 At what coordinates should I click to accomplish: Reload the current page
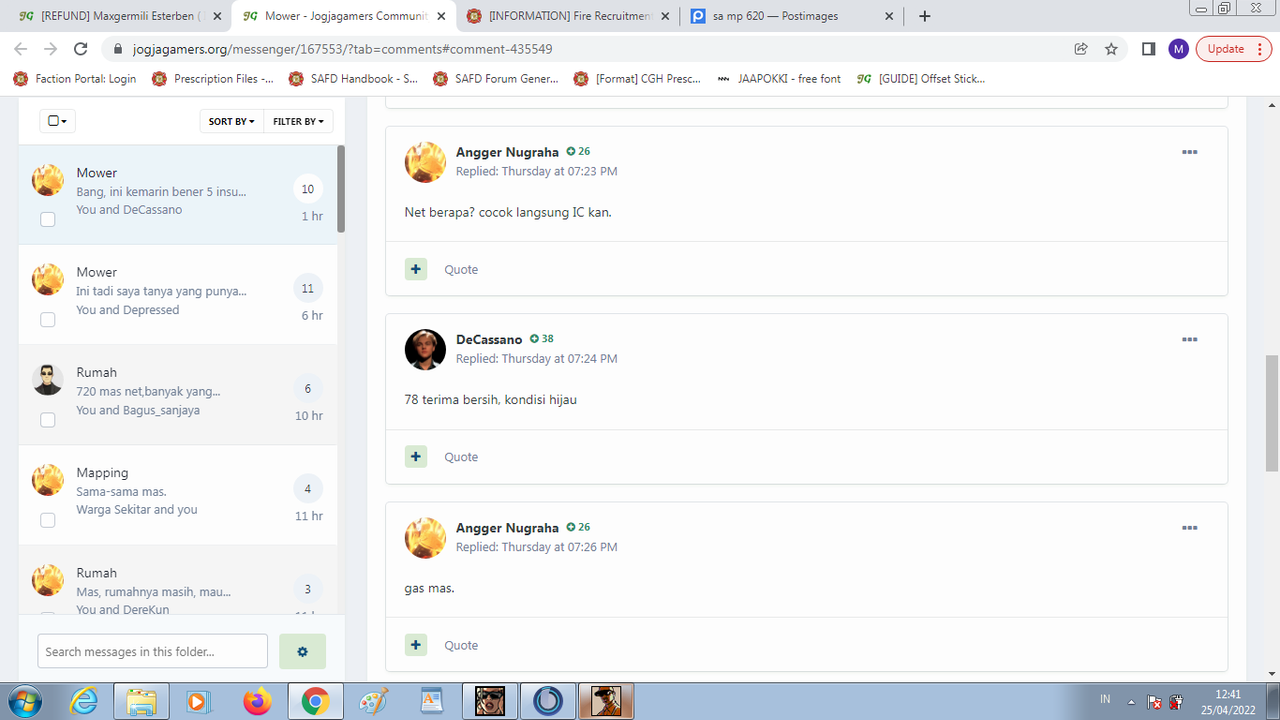tap(83, 49)
